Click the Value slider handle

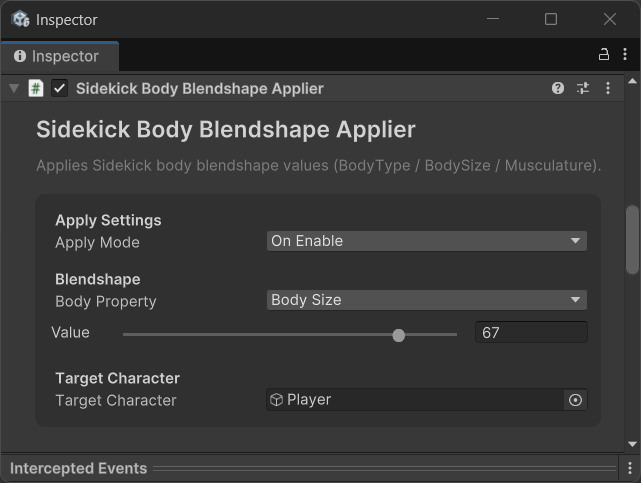pos(399,335)
